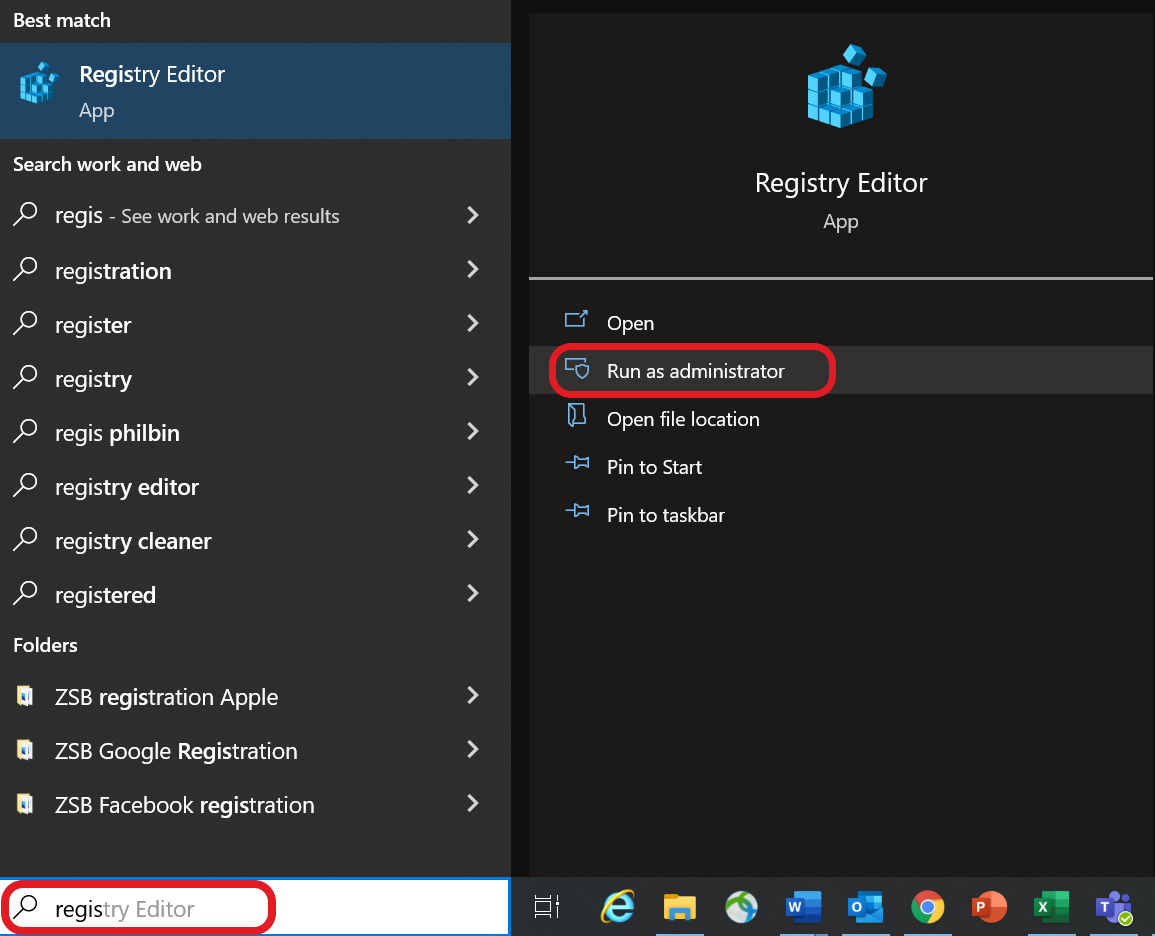Screen dimensions: 1155x936
Task: Open Internet Explorer from the taskbar
Action: (x=618, y=907)
